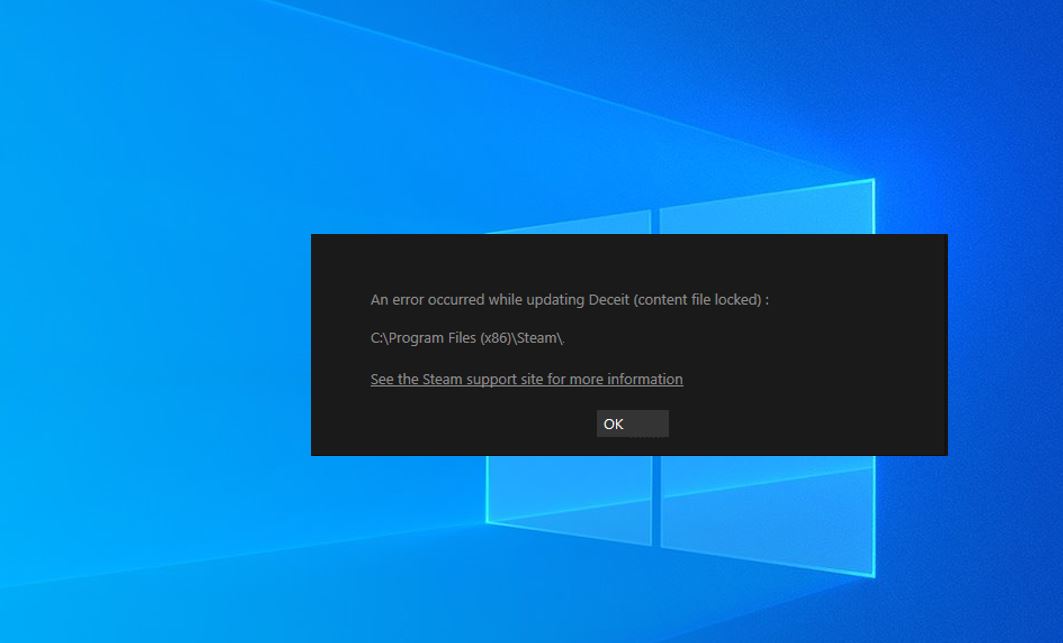Acknowledge the update error by clicking OK
1063x643 pixels.
point(632,423)
